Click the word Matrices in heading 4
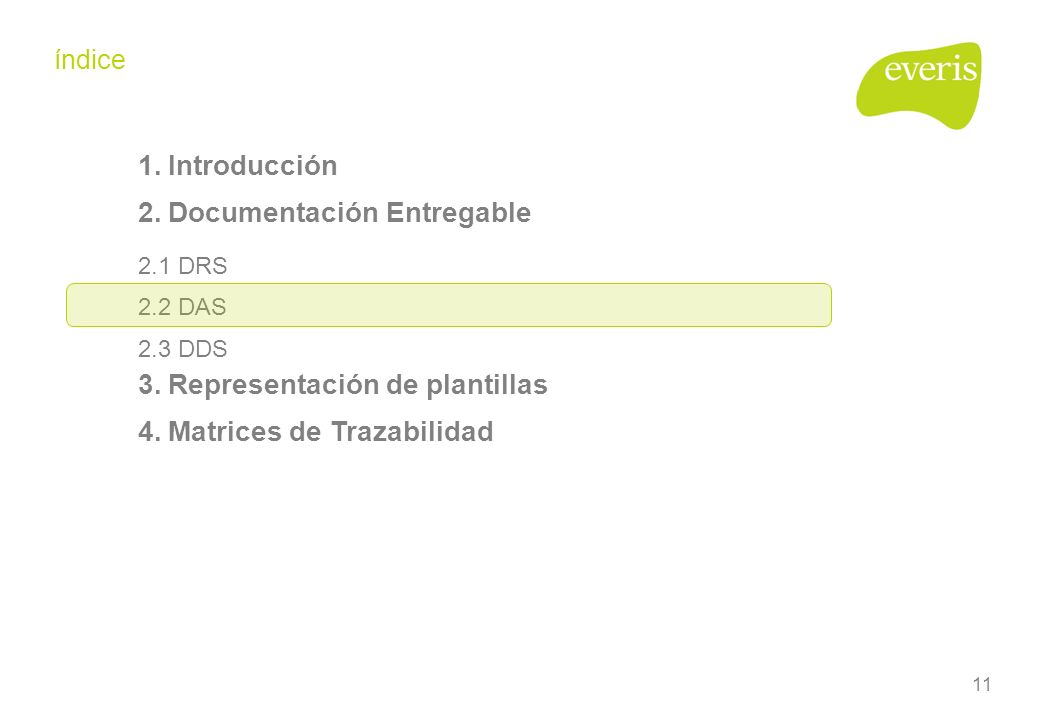1039x718 pixels. coord(225,431)
